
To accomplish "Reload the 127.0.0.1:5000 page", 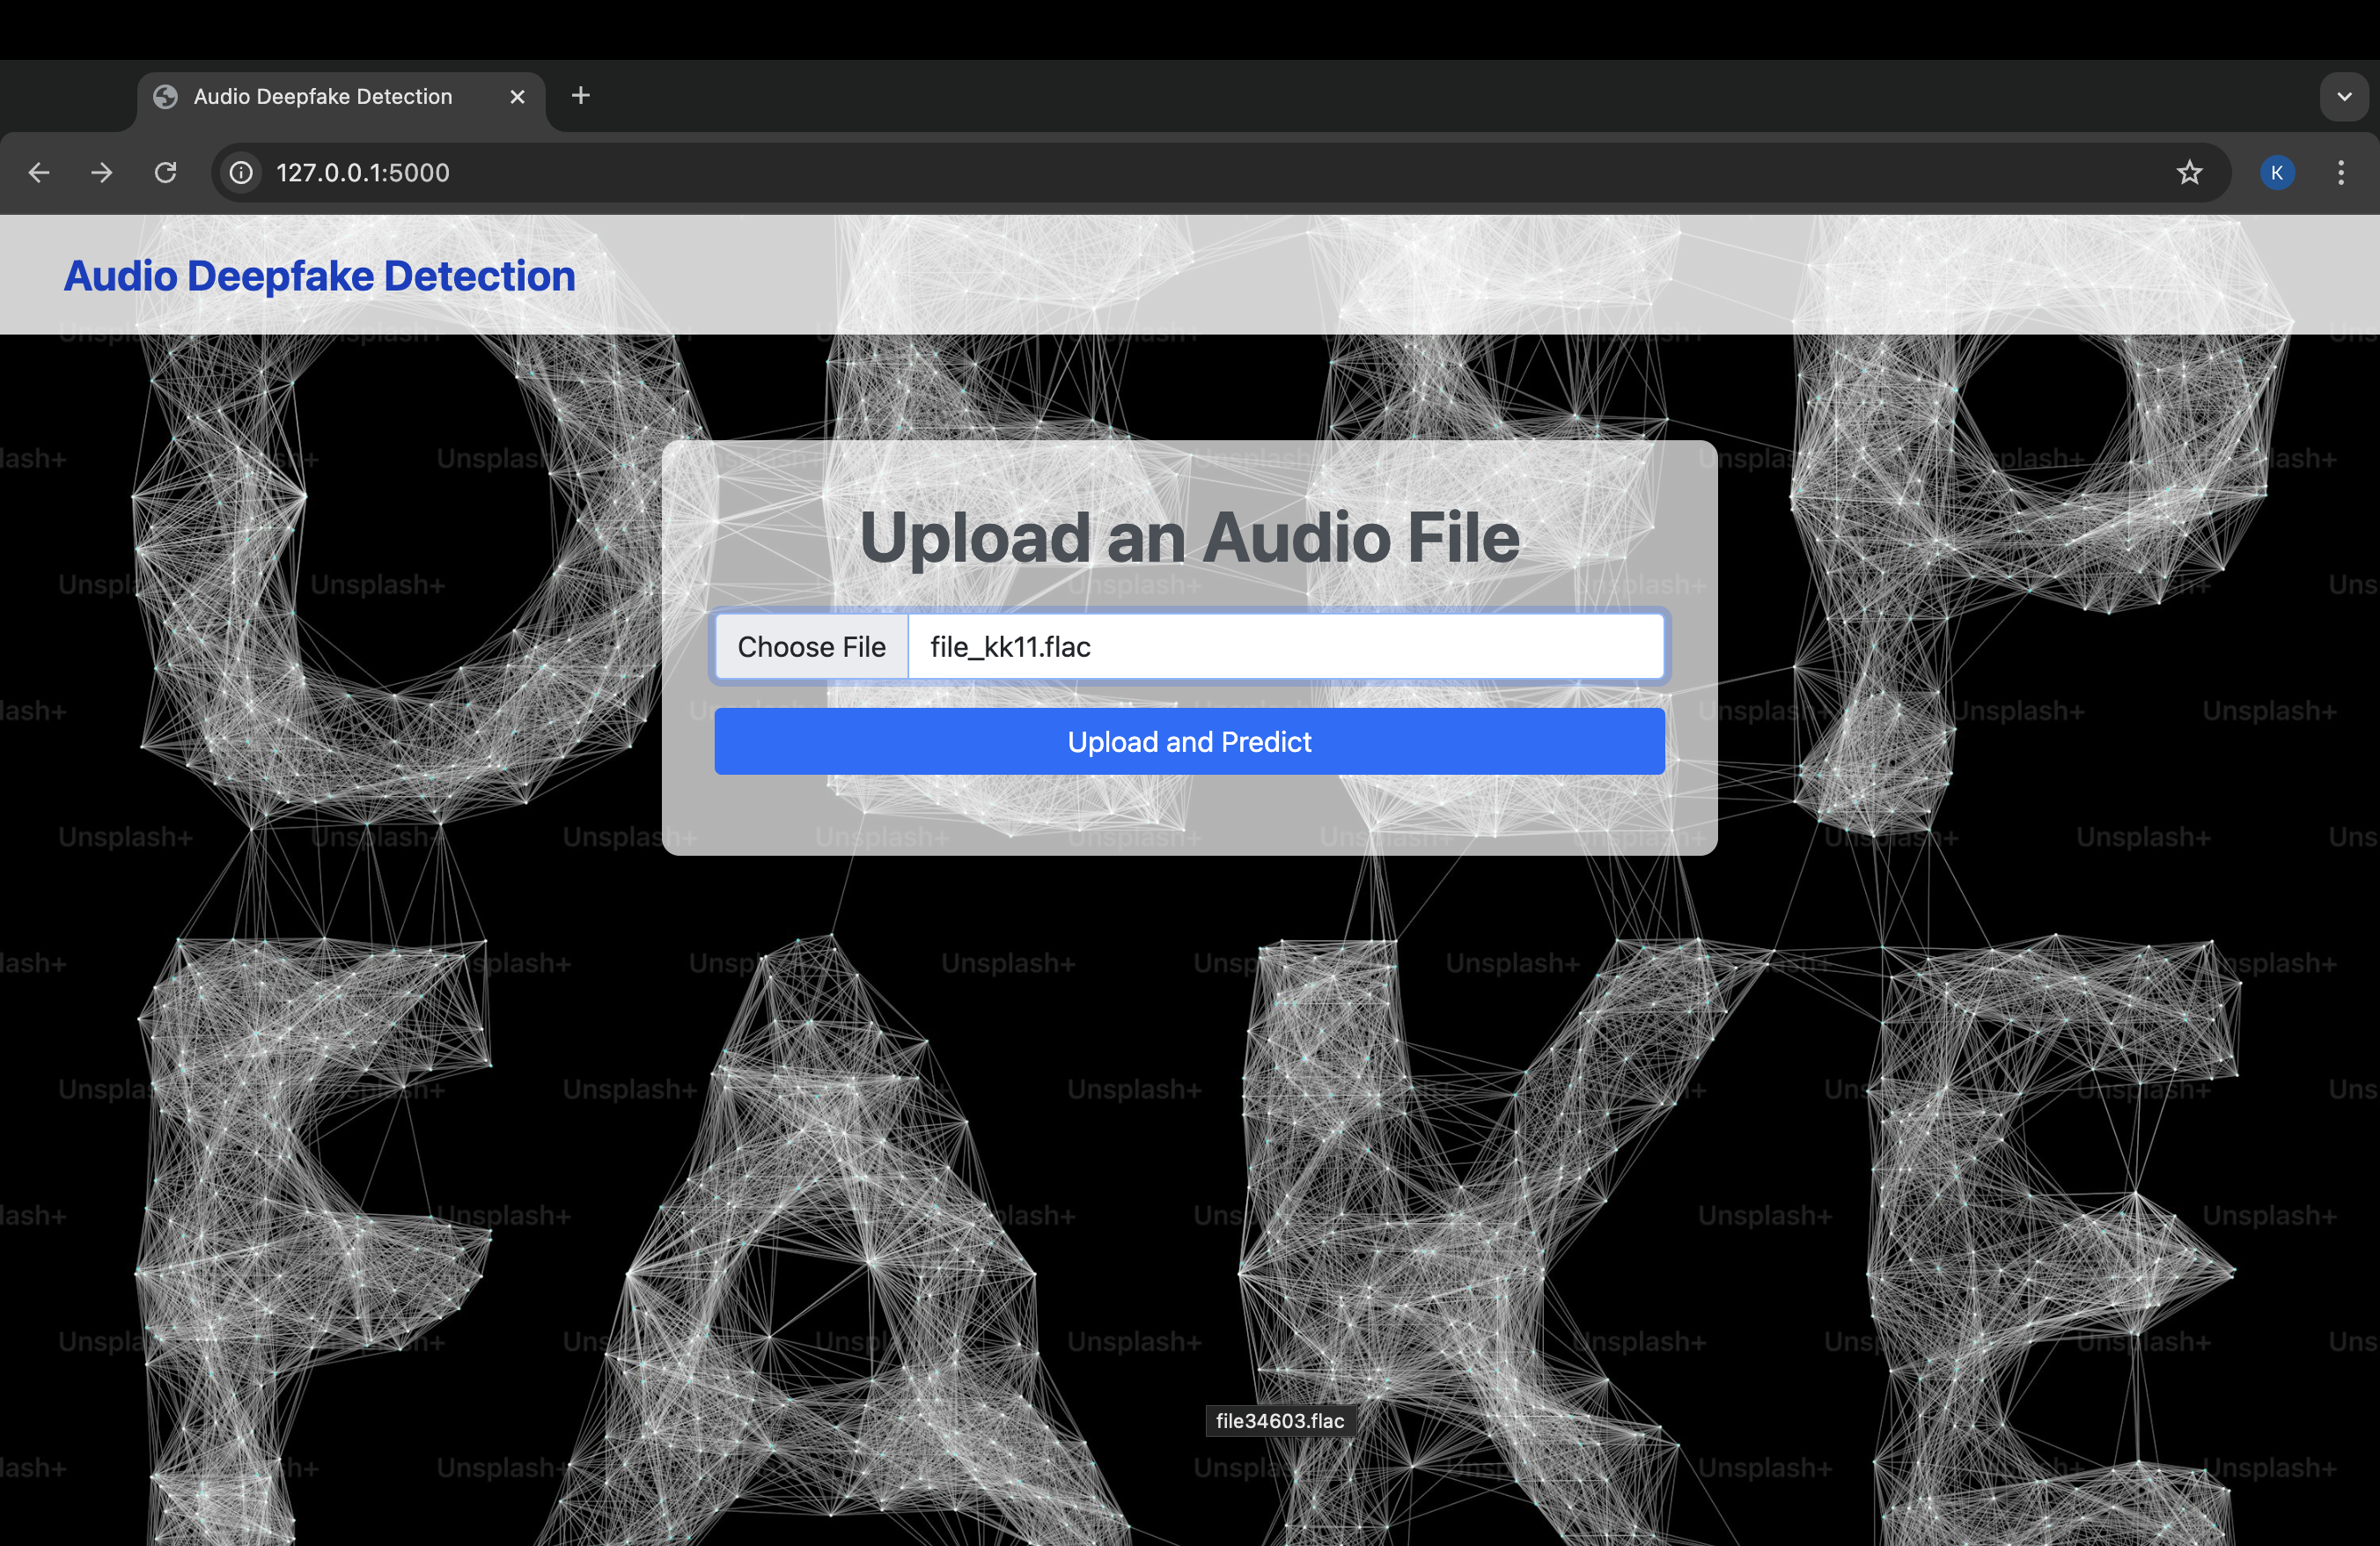I will [x=166, y=173].
